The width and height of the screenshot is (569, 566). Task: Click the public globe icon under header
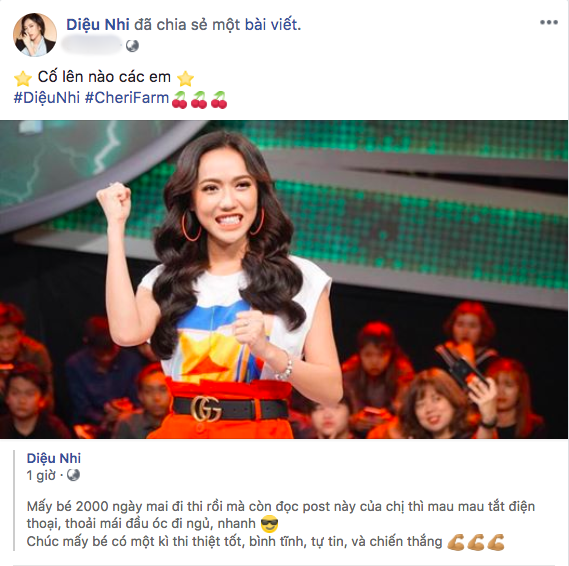click(x=132, y=46)
